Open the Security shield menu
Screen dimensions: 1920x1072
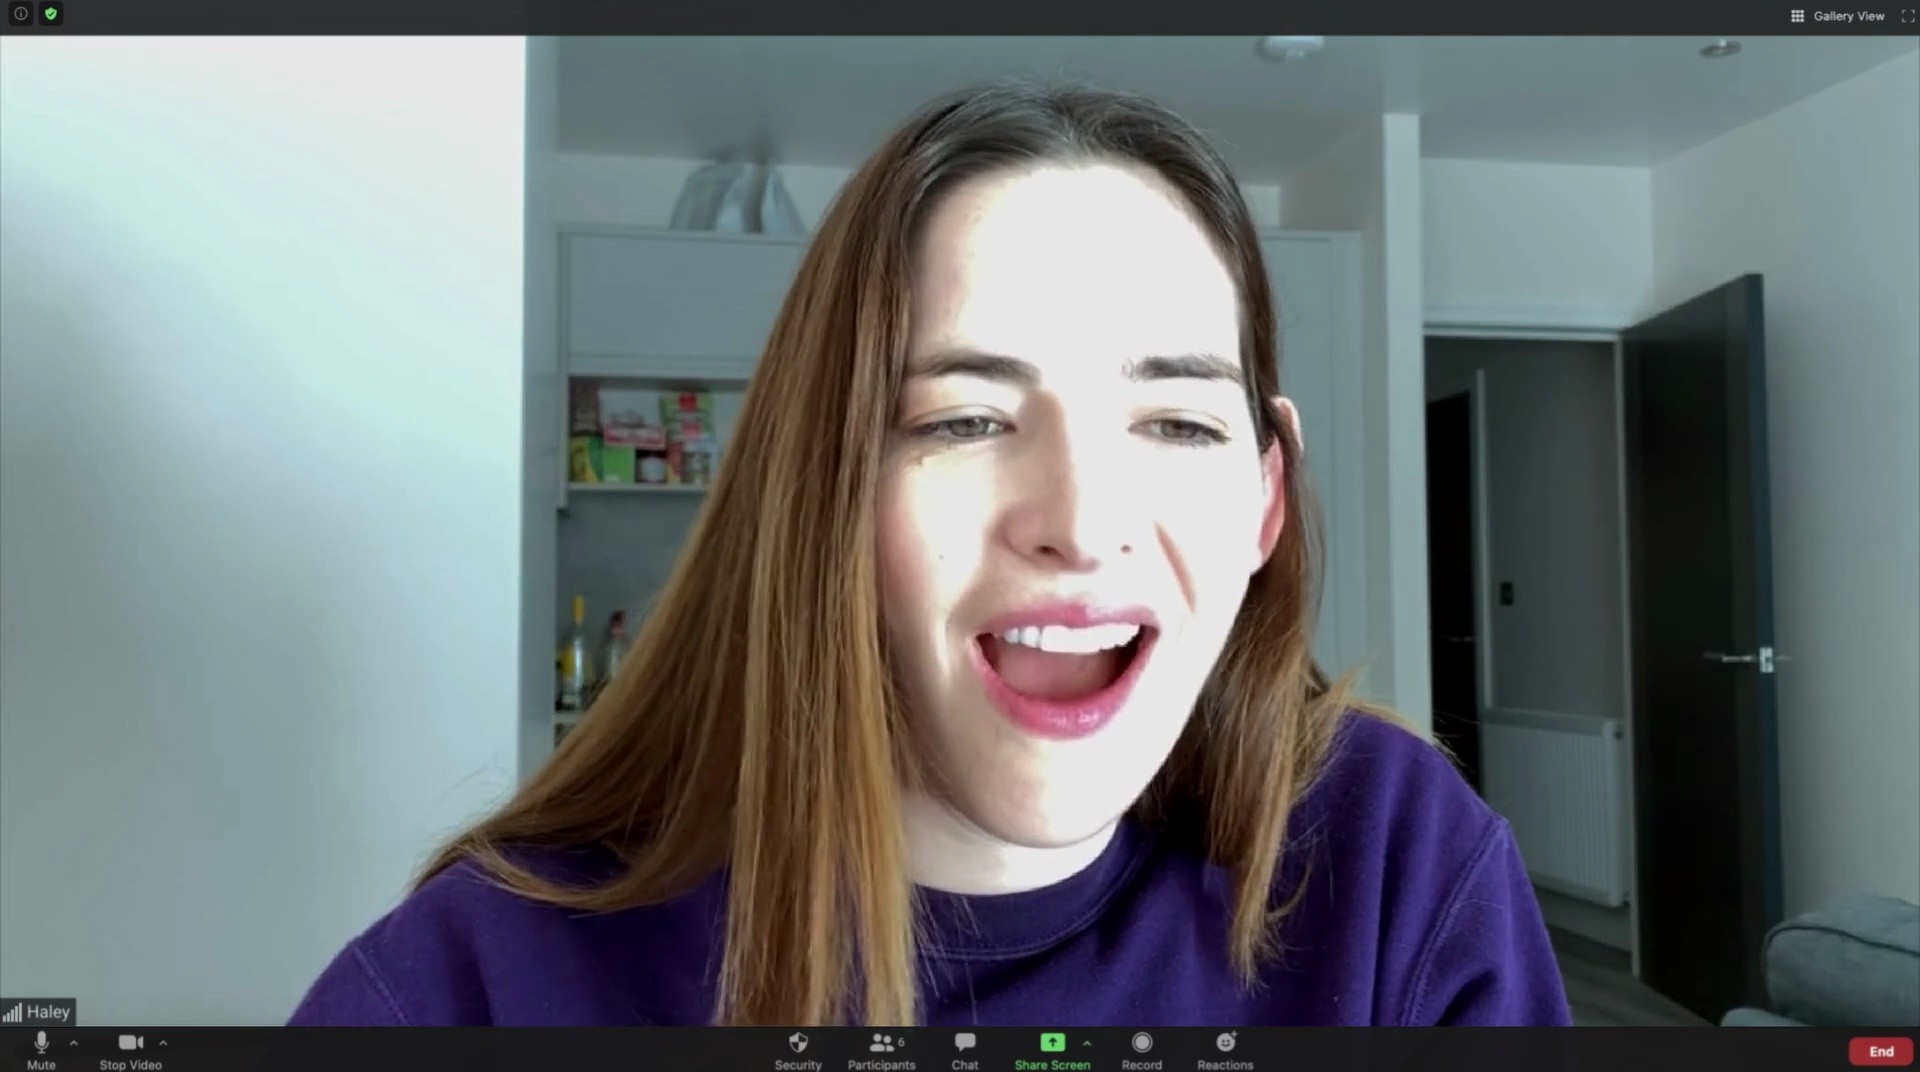tap(798, 1050)
